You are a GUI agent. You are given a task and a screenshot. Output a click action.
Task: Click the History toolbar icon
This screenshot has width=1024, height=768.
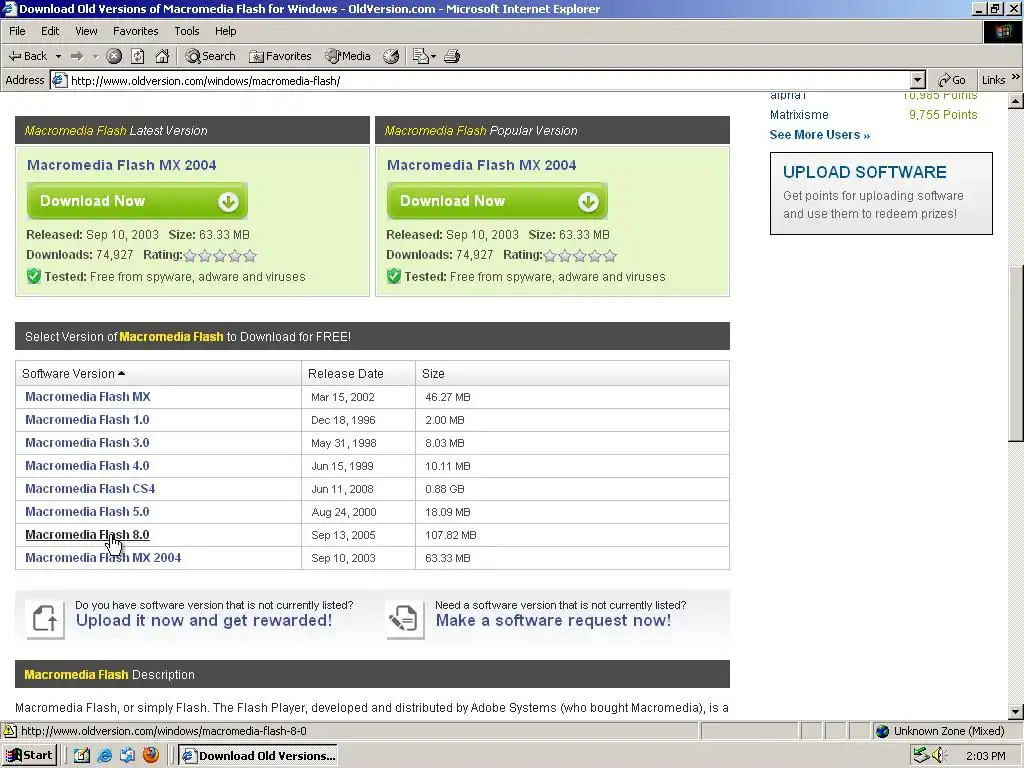[391, 56]
